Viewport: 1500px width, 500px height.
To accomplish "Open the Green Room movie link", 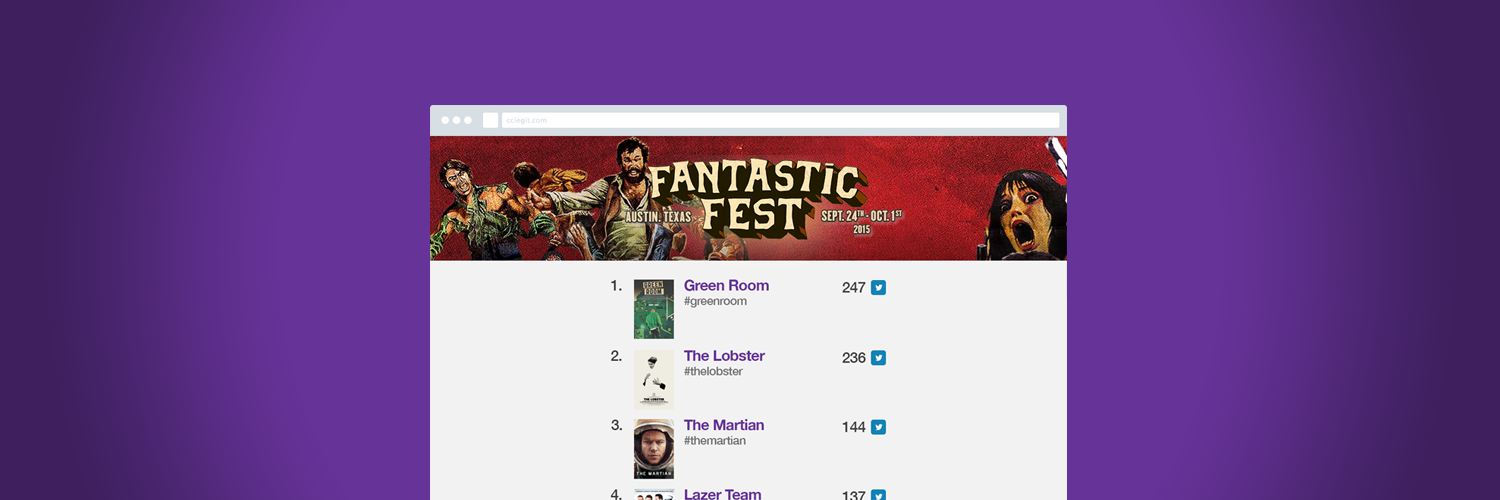I will pyautogui.click(x=726, y=286).
